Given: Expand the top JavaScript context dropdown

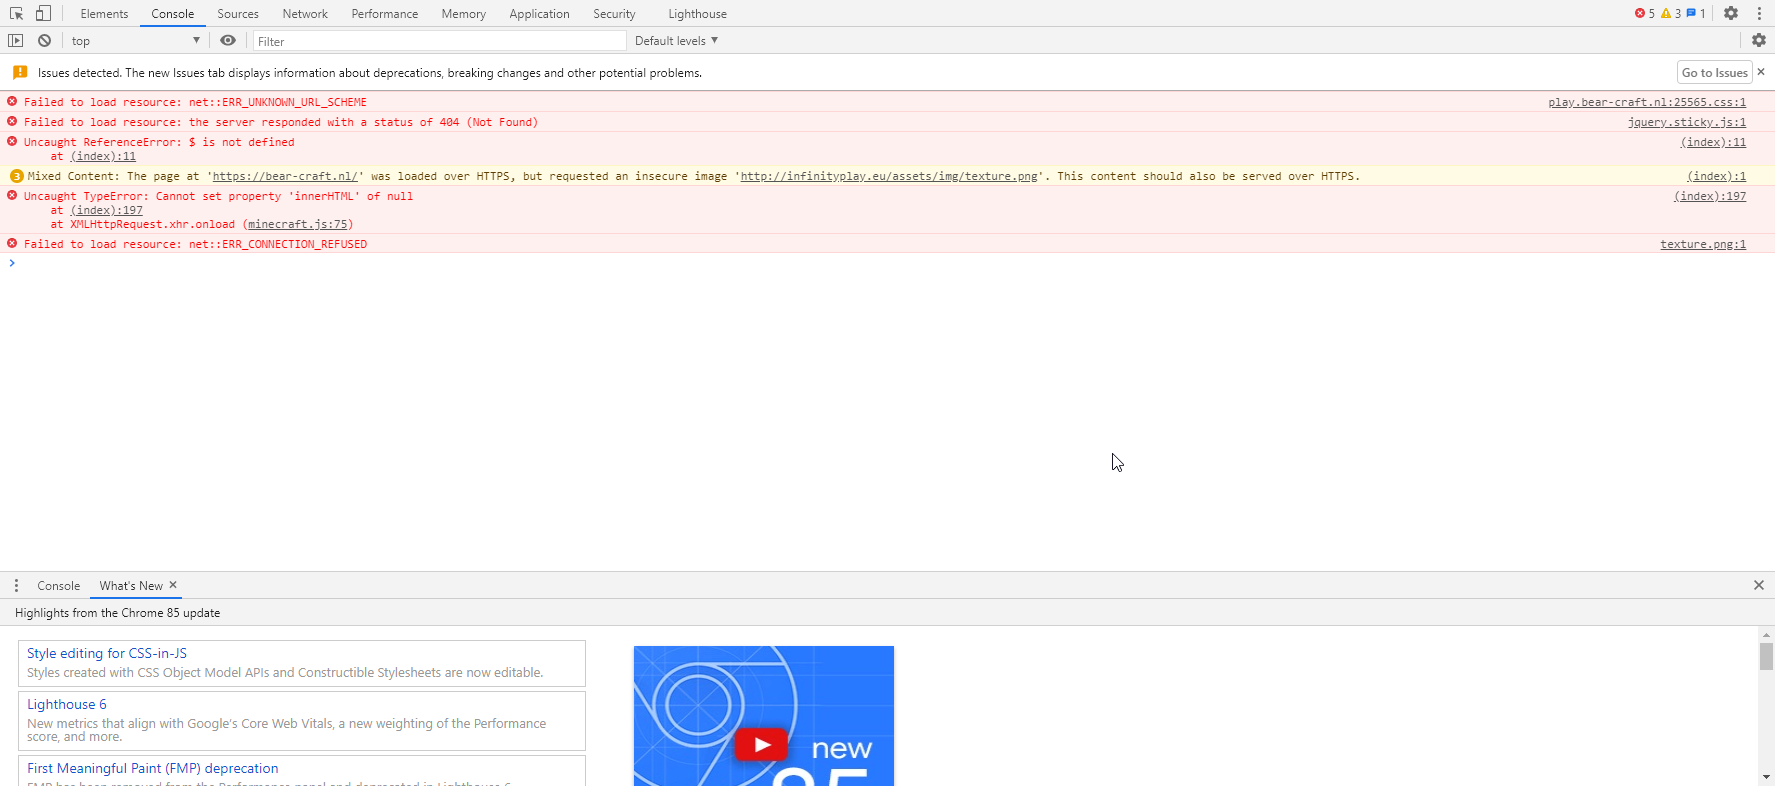Looking at the screenshot, I should (x=135, y=41).
